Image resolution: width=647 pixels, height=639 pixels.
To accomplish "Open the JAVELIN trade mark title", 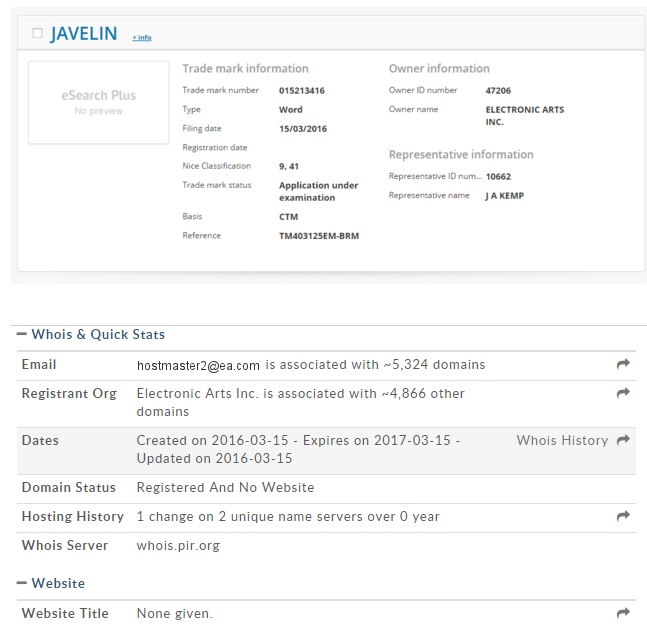I will click(84, 33).
